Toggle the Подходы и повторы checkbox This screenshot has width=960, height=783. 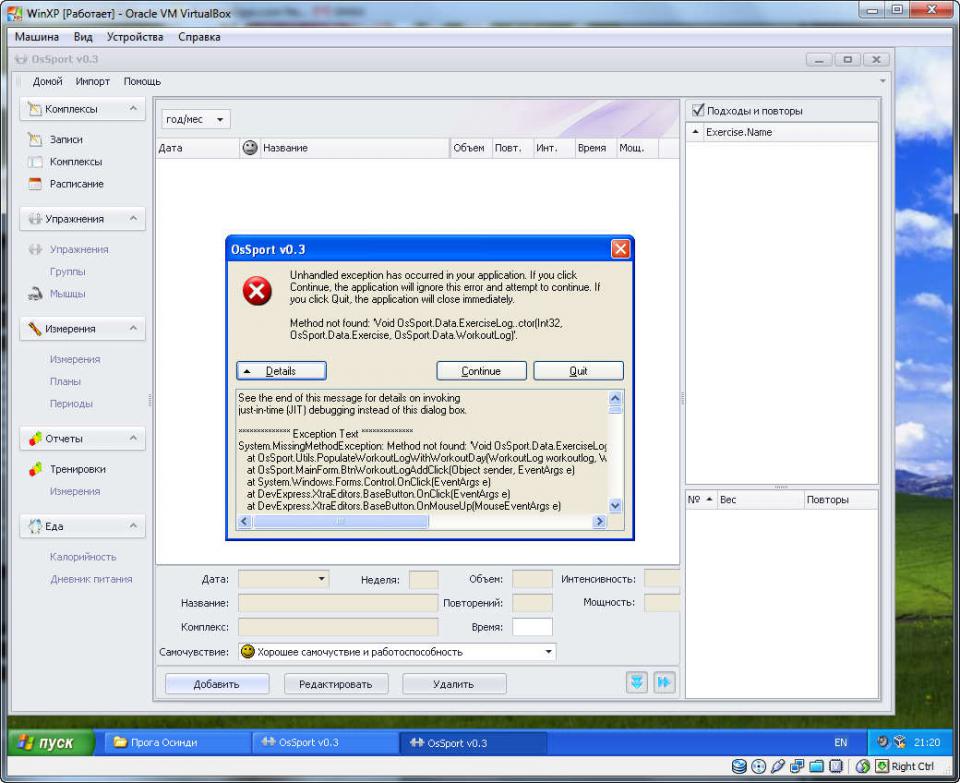click(698, 110)
